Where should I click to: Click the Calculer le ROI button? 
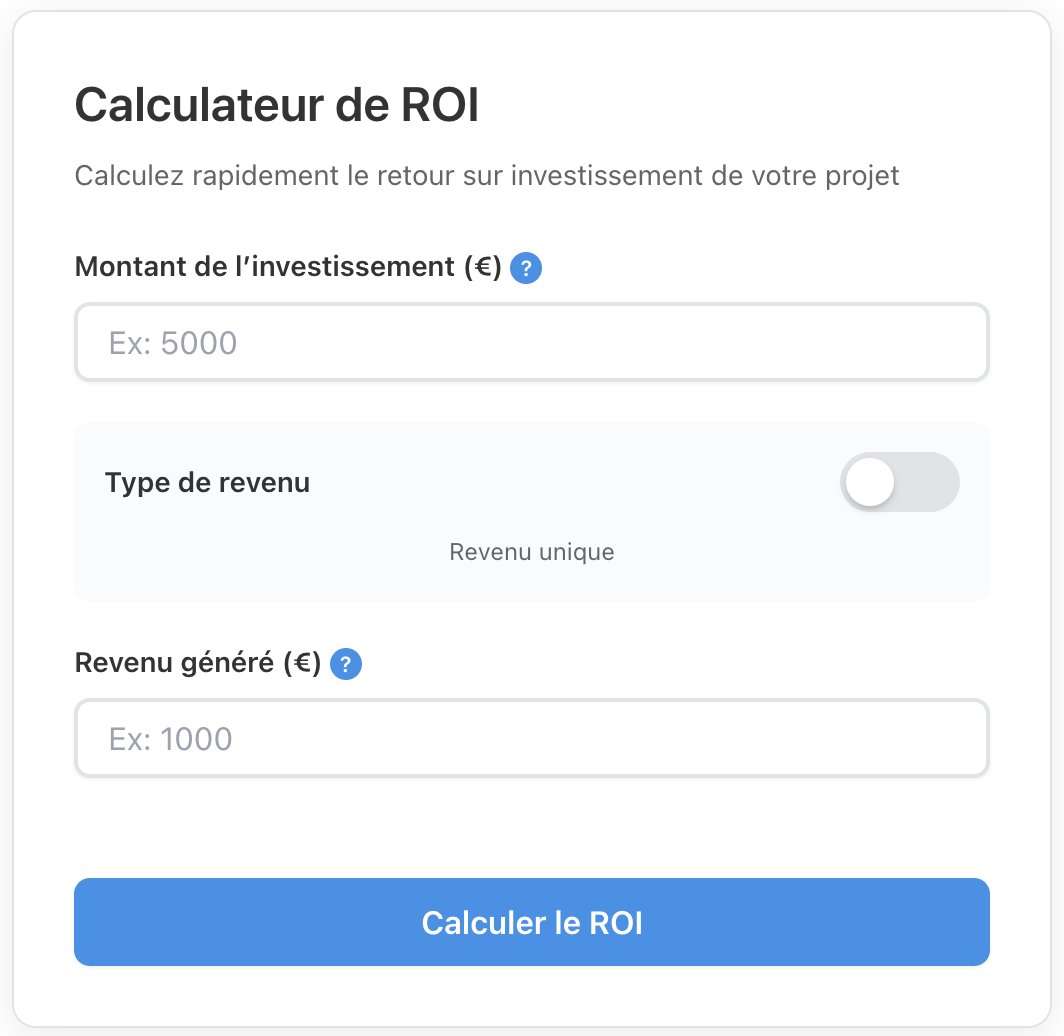[531, 922]
